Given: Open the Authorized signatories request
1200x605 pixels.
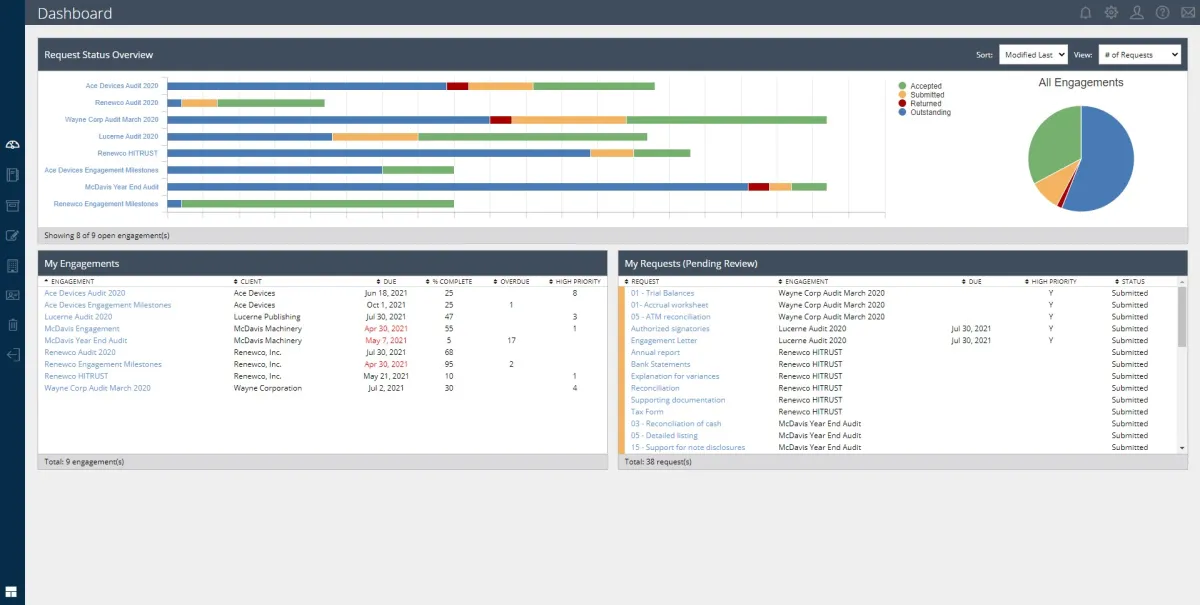Looking at the screenshot, I should [670, 329].
